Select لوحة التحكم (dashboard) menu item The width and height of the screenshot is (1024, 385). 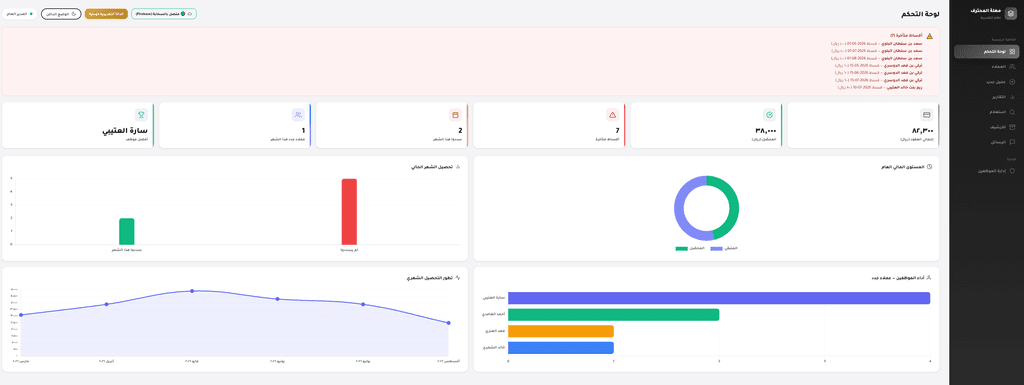click(986, 52)
